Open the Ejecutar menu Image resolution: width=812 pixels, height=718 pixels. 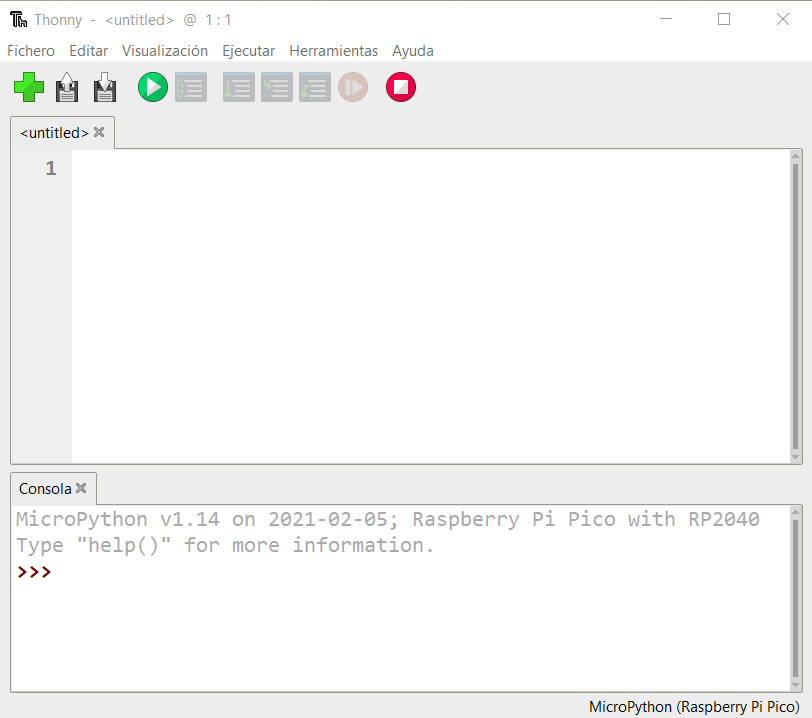point(248,51)
